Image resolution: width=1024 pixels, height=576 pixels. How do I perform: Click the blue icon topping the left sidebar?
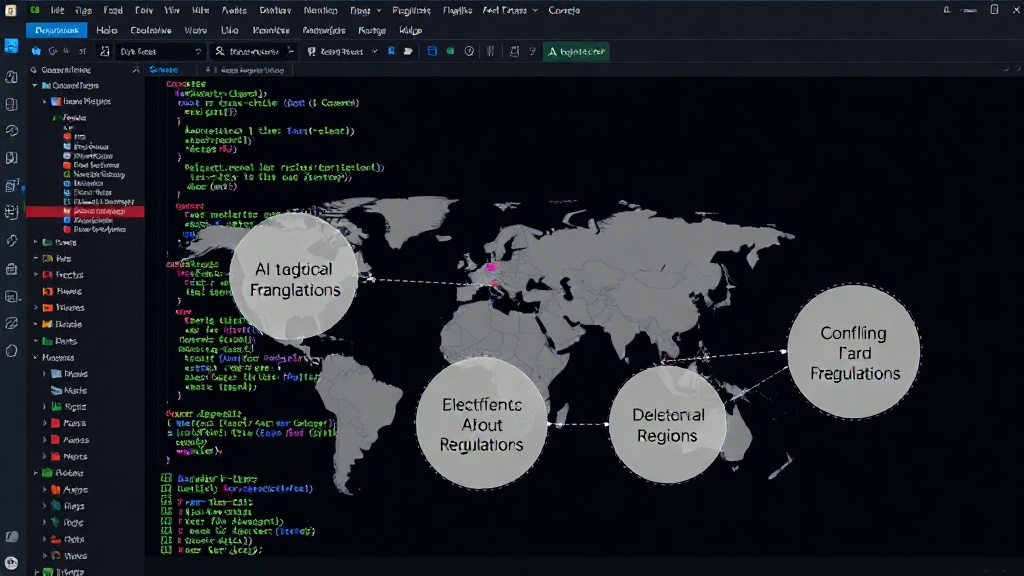point(11,46)
